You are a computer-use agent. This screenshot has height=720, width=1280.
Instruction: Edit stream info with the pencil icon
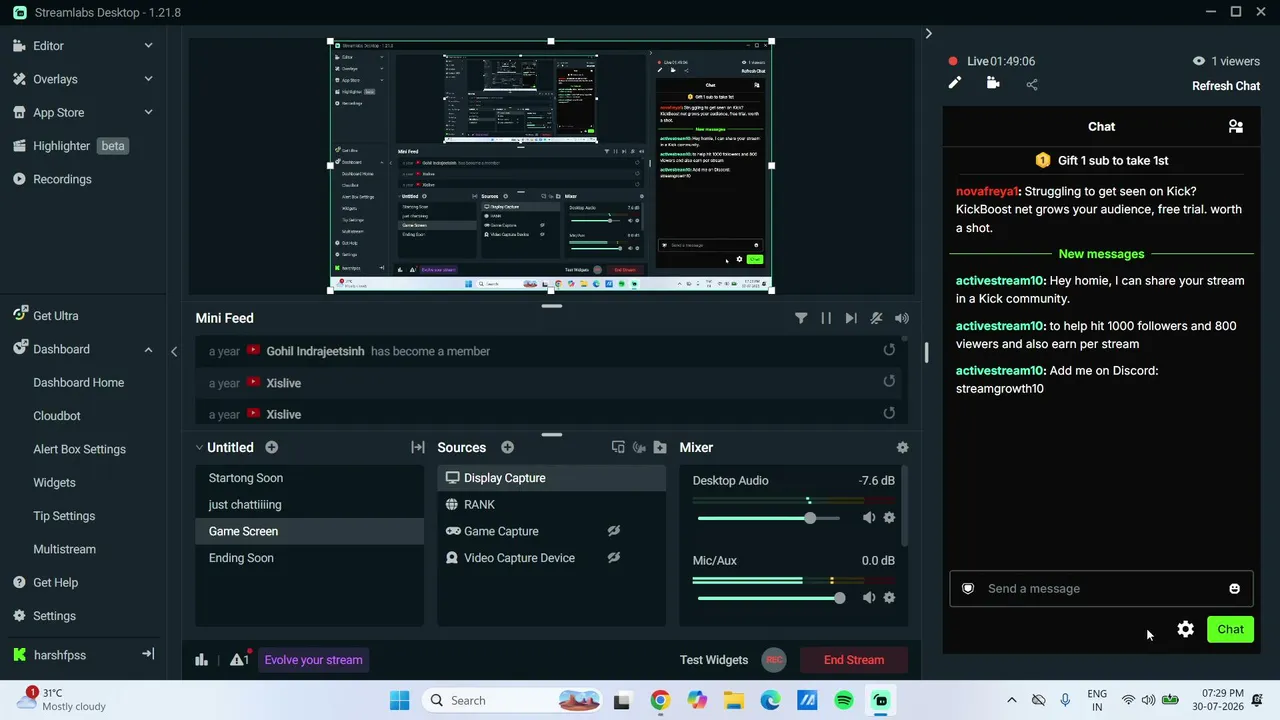pyautogui.click(x=955, y=83)
